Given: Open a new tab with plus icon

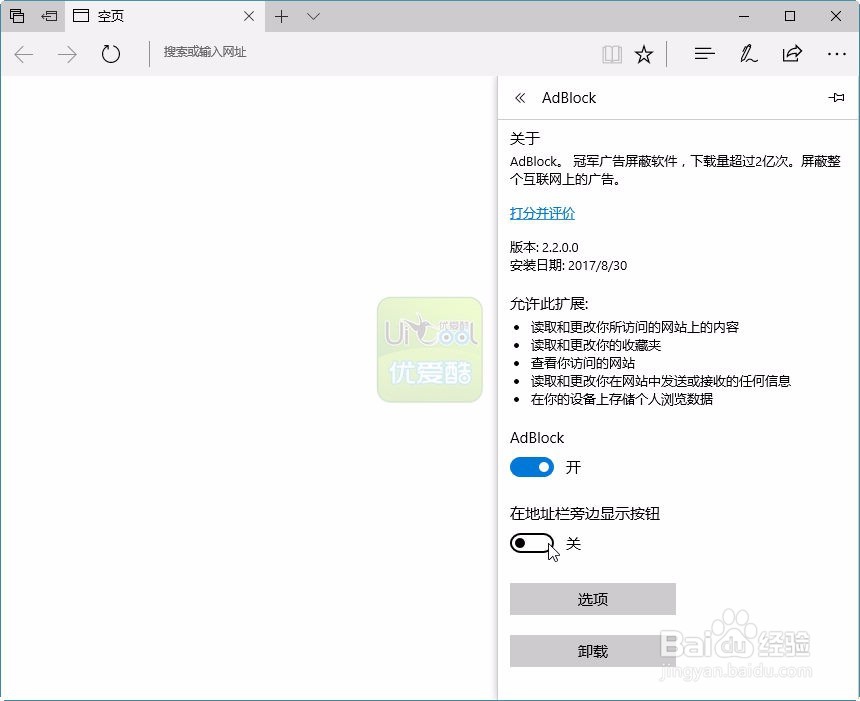Looking at the screenshot, I should pyautogui.click(x=281, y=16).
